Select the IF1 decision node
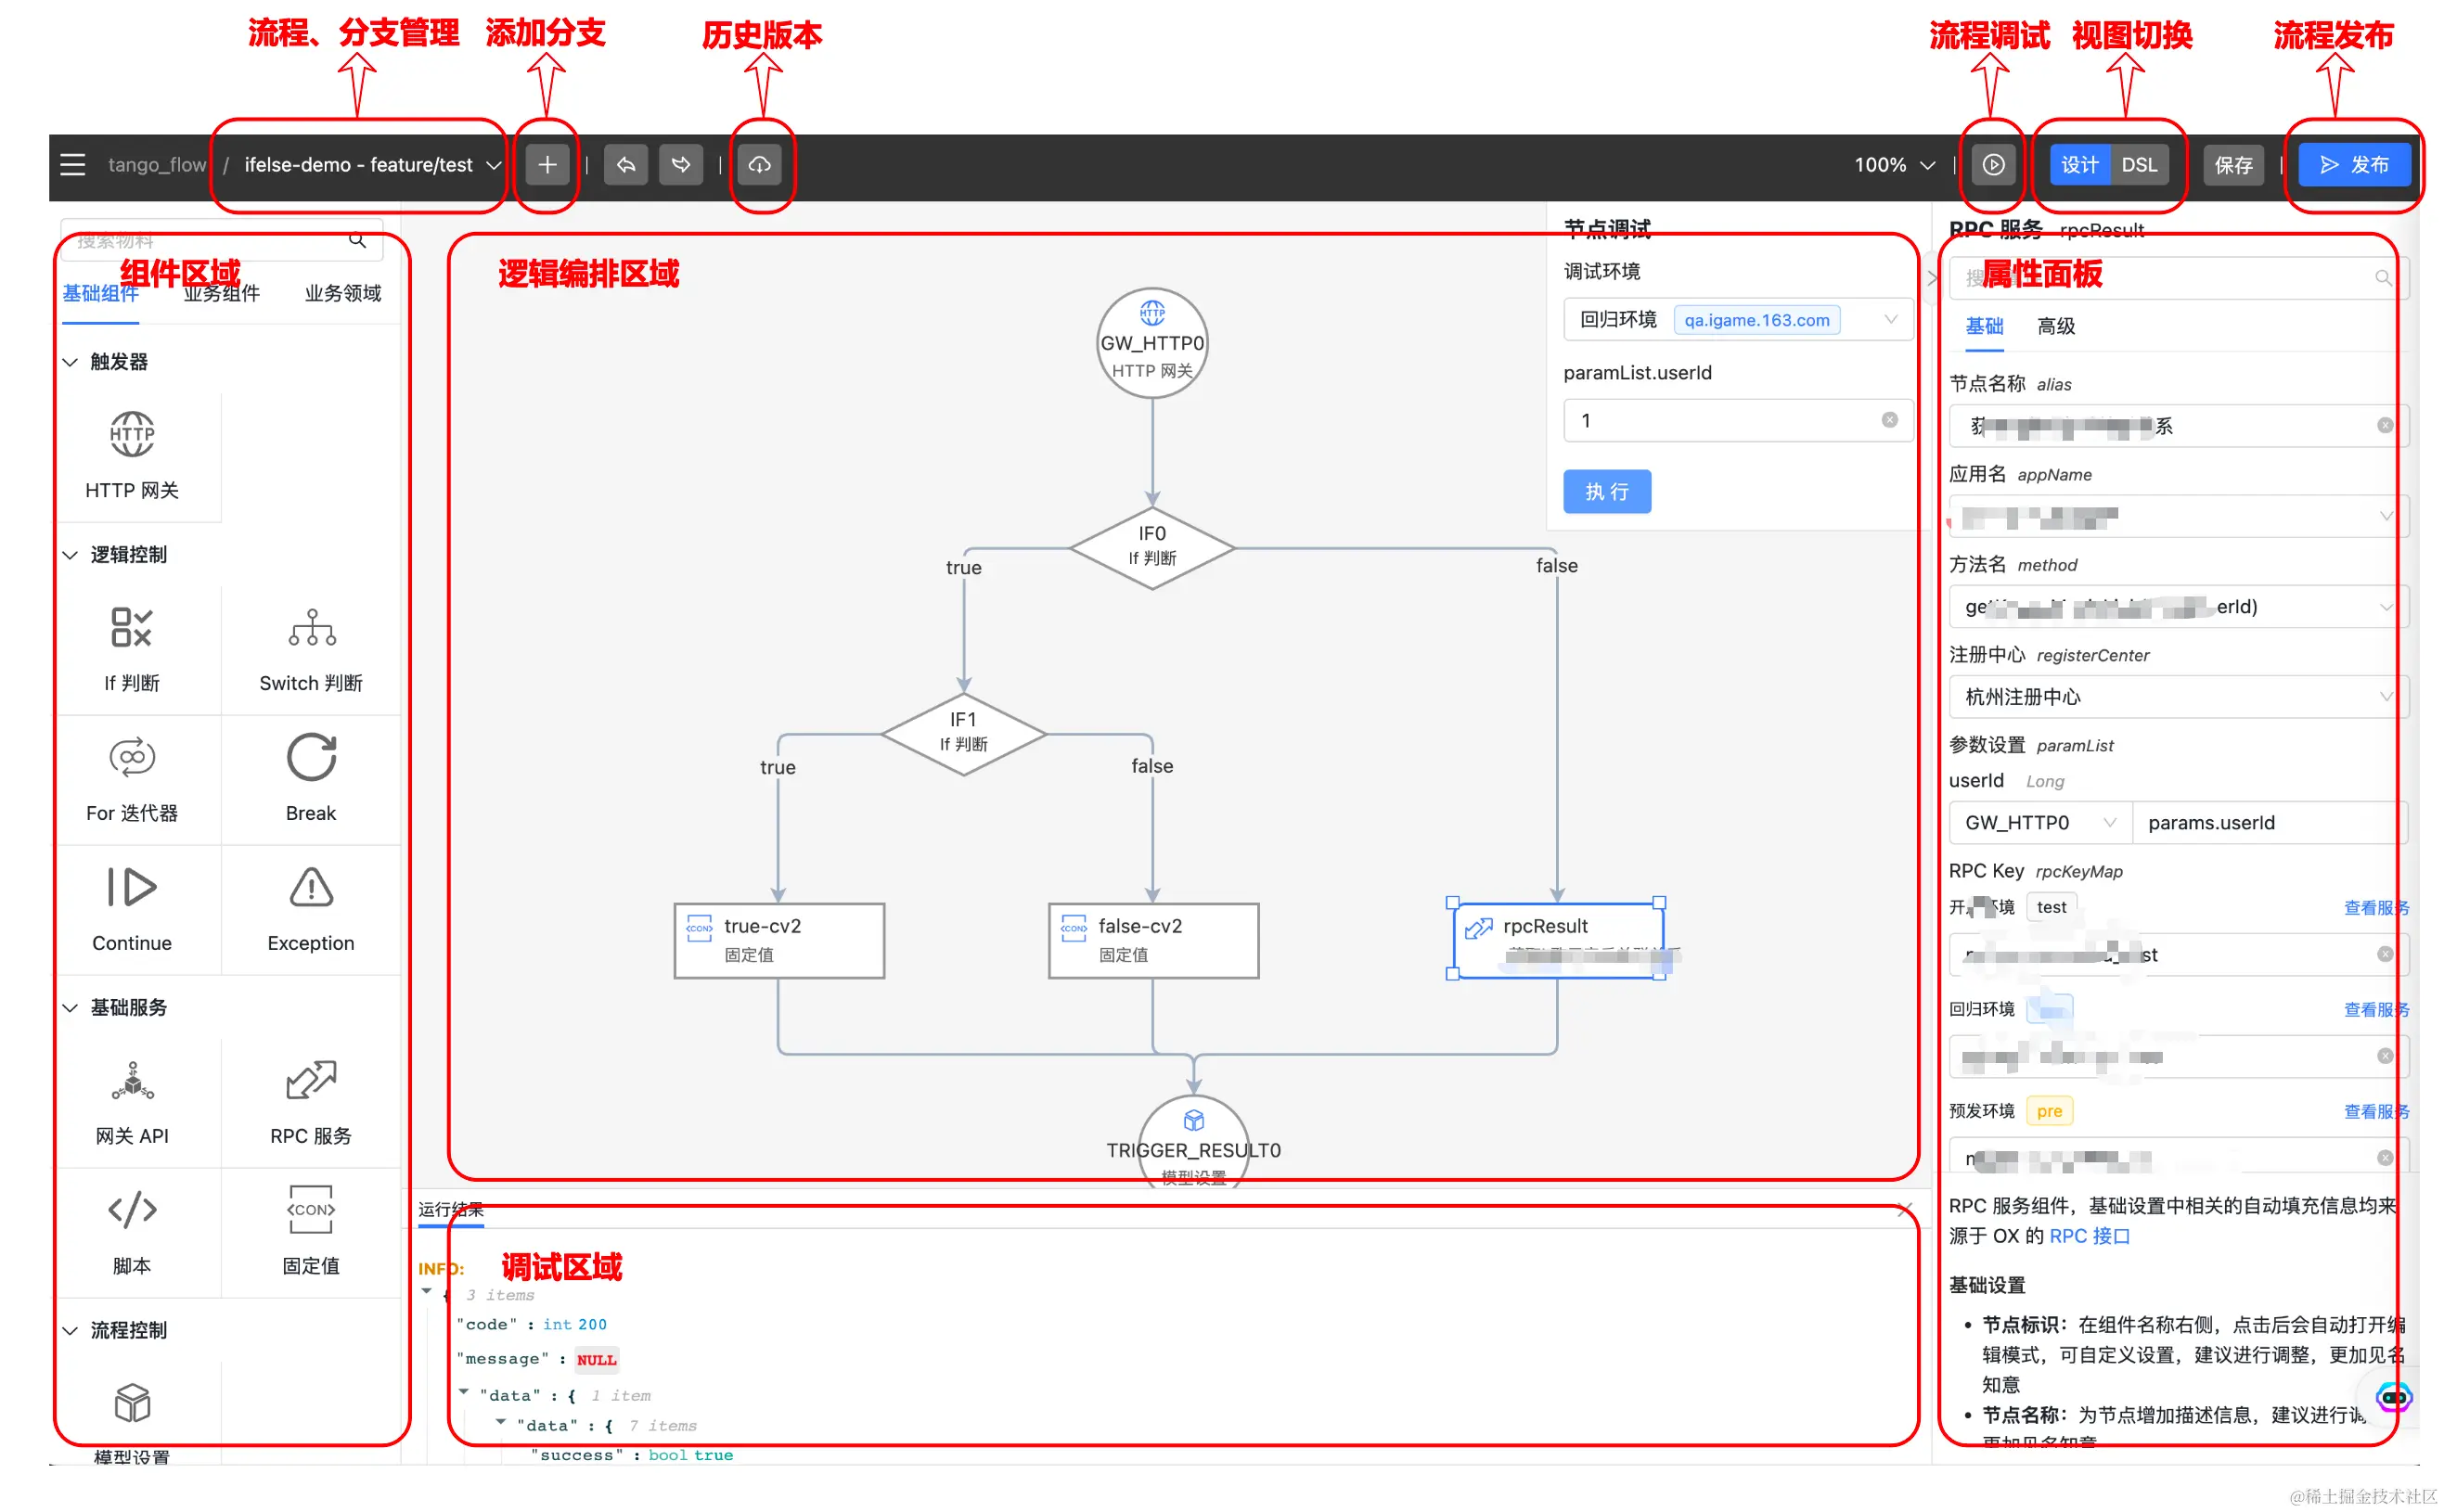 click(963, 734)
